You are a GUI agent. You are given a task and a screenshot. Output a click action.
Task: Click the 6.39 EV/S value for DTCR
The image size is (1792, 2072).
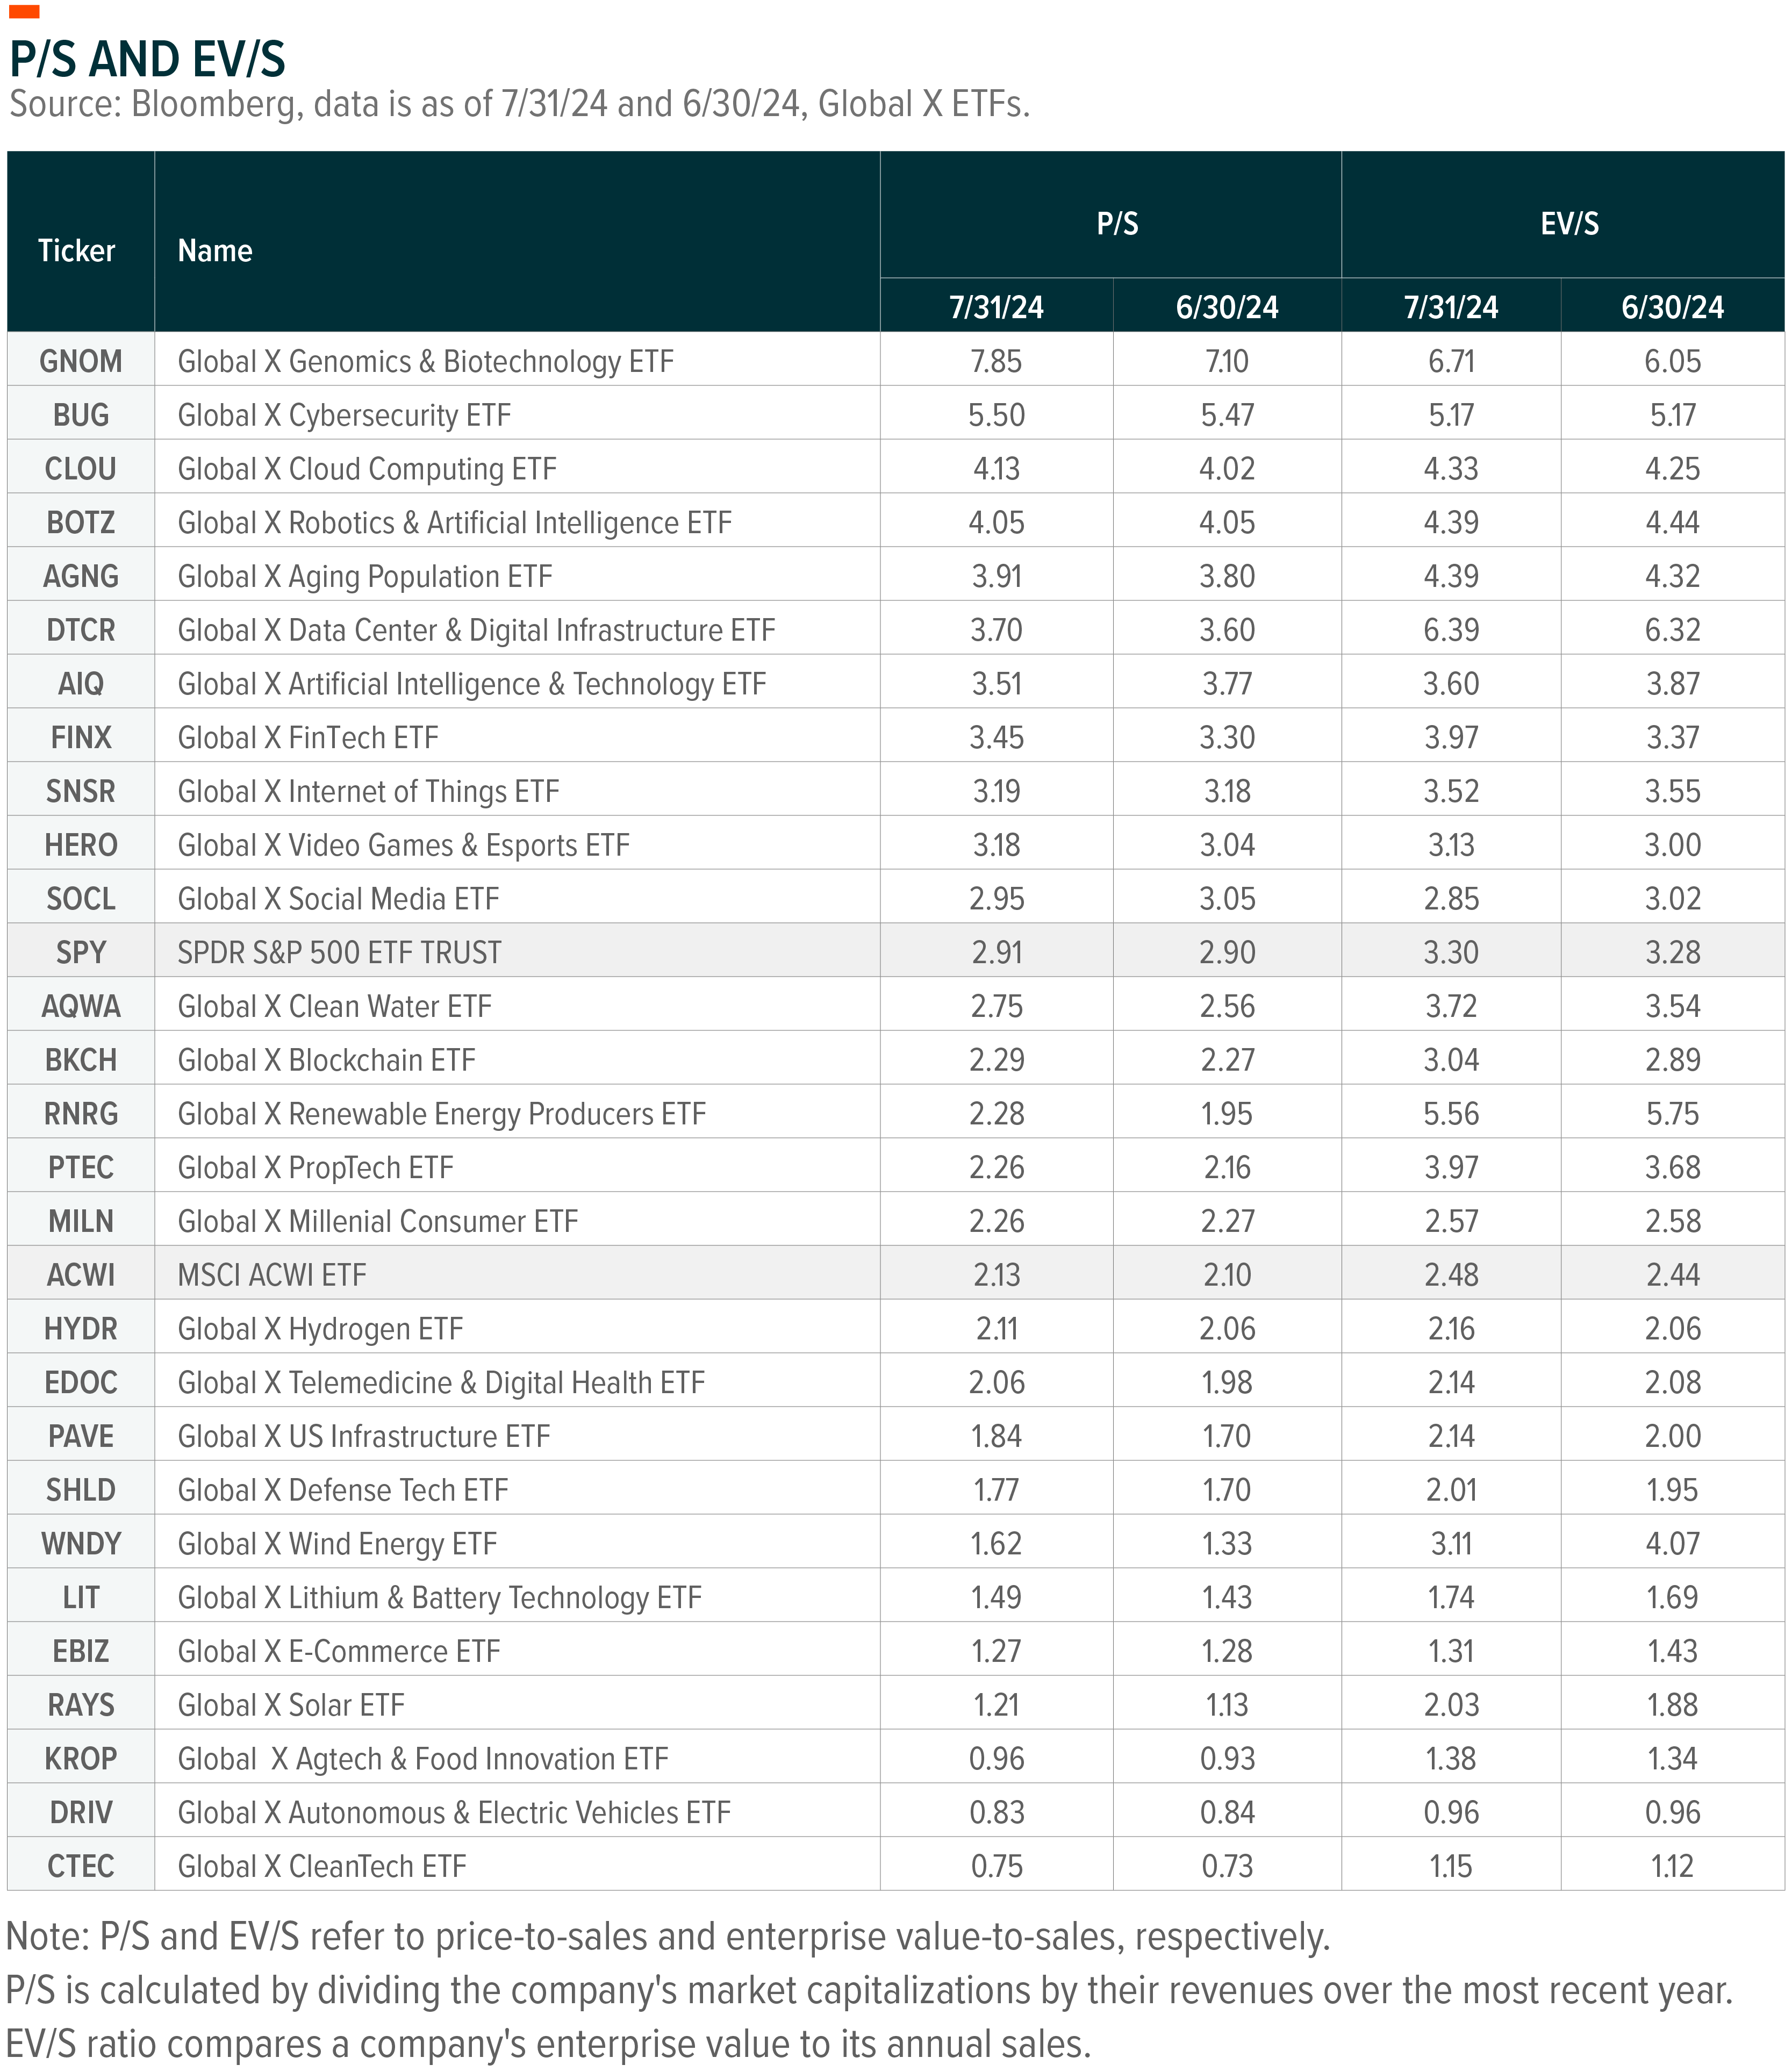pos(1450,630)
